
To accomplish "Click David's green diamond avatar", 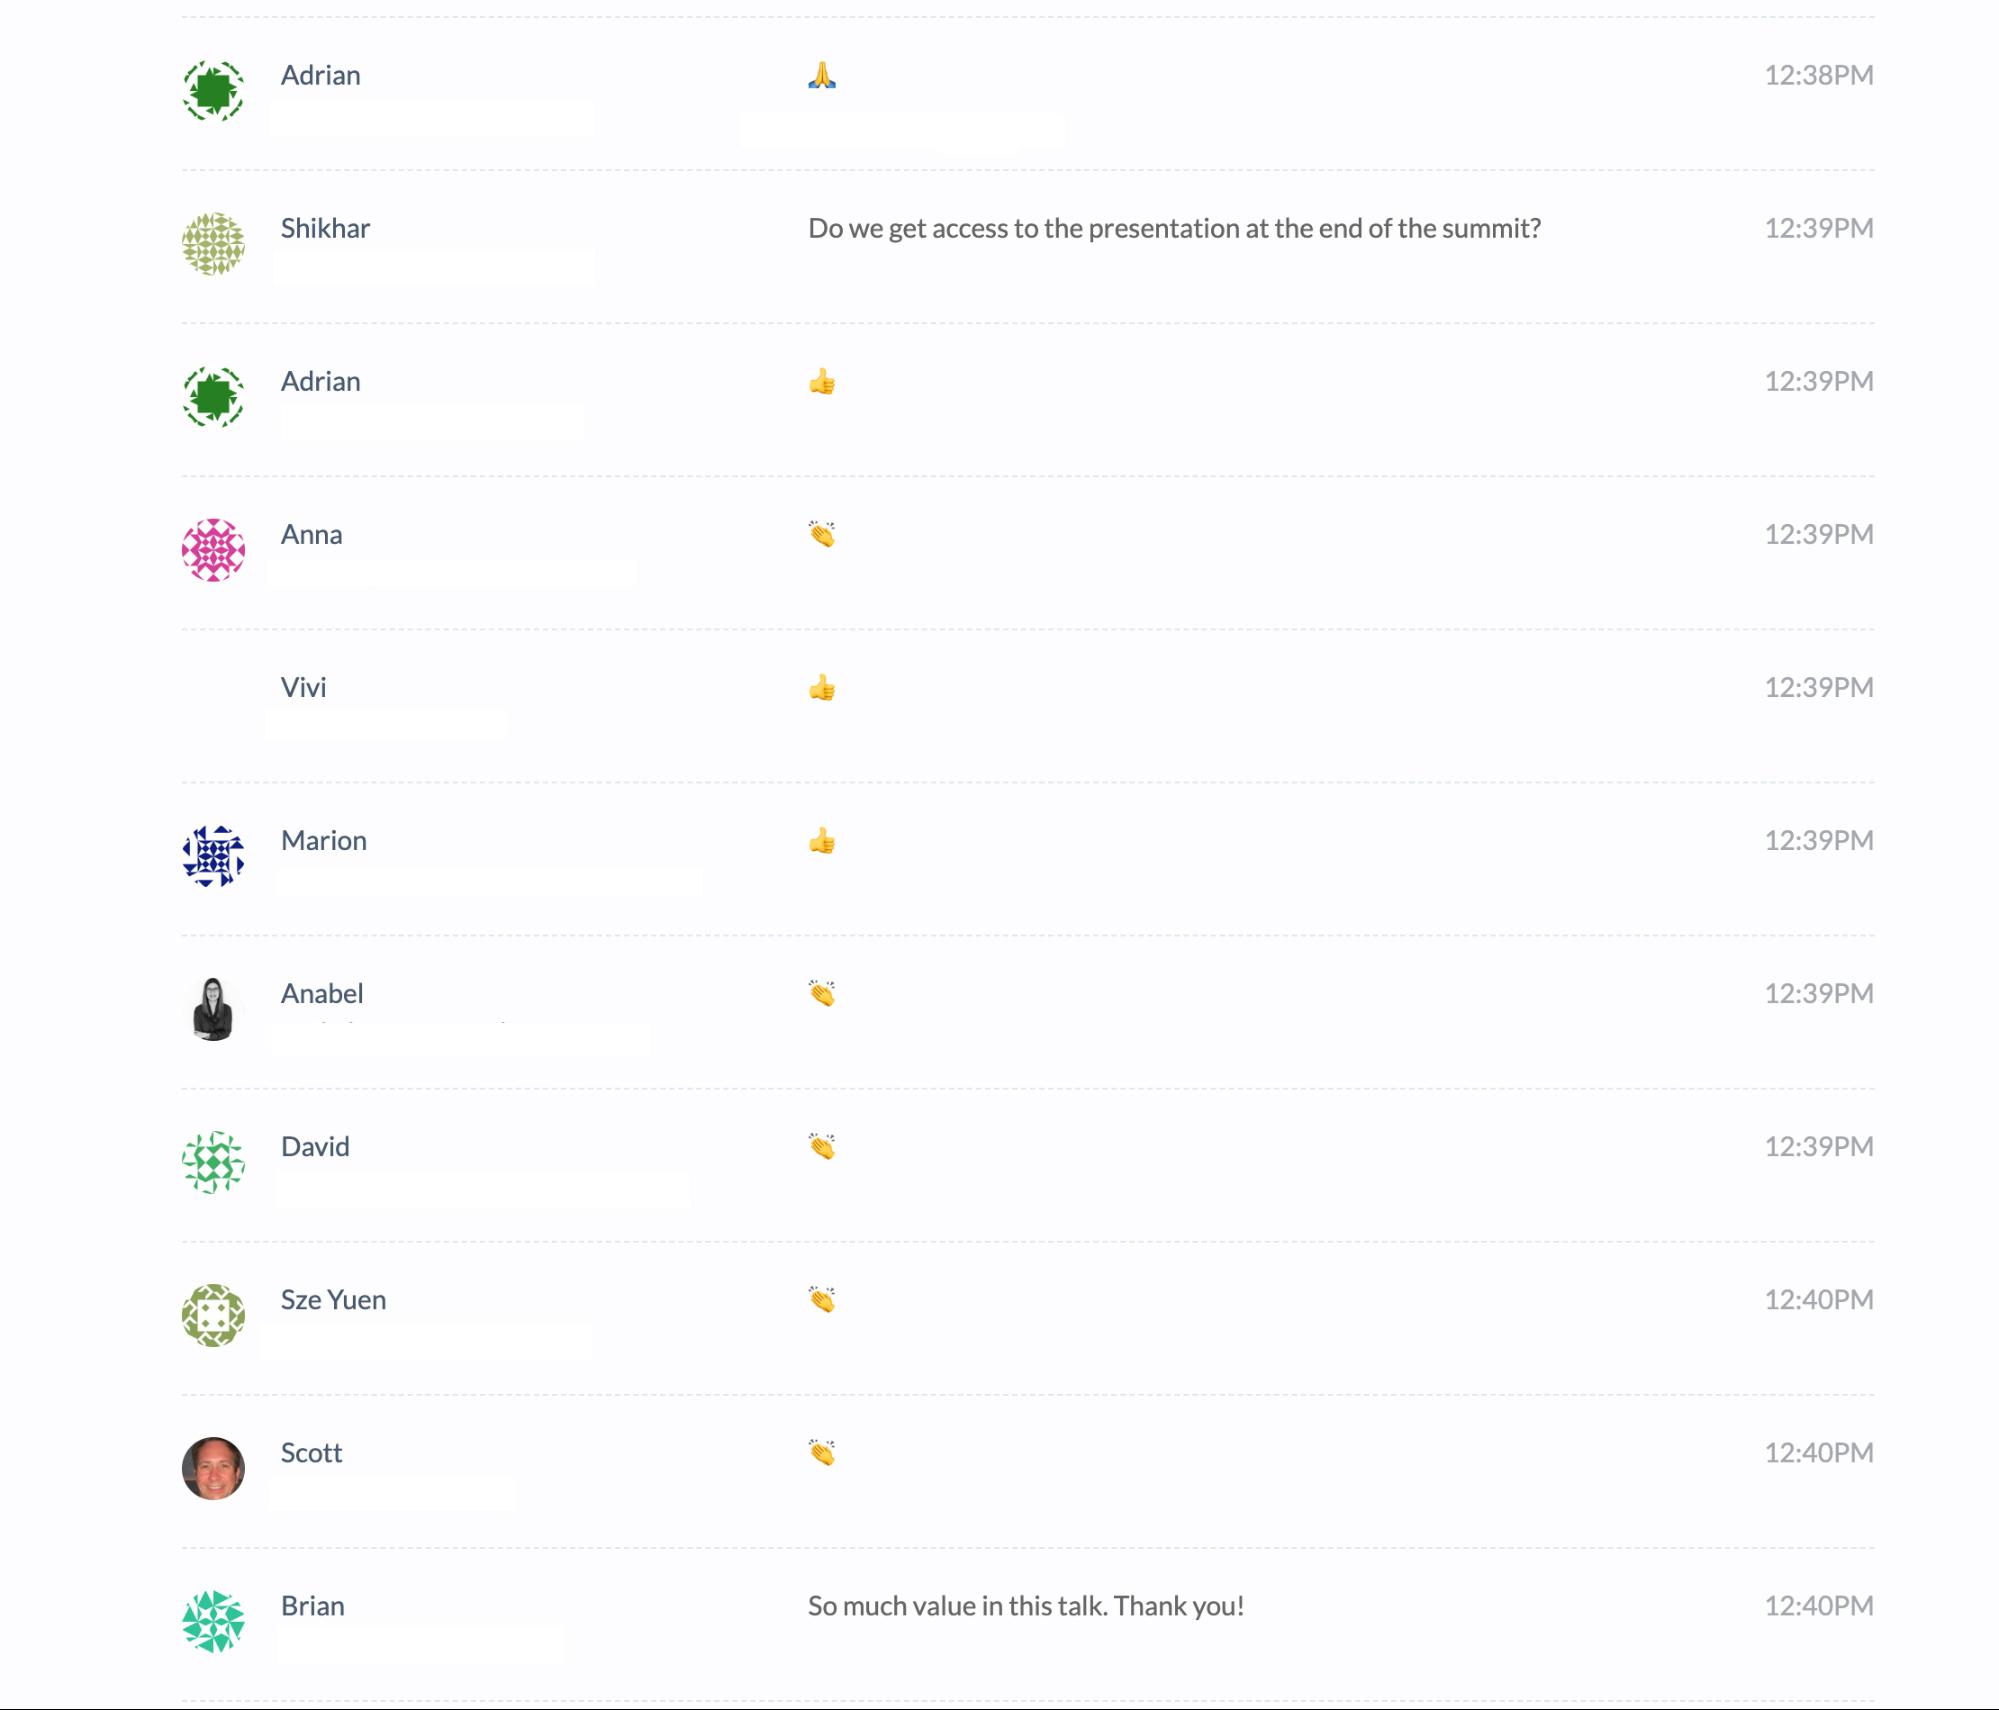I will (x=213, y=1162).
